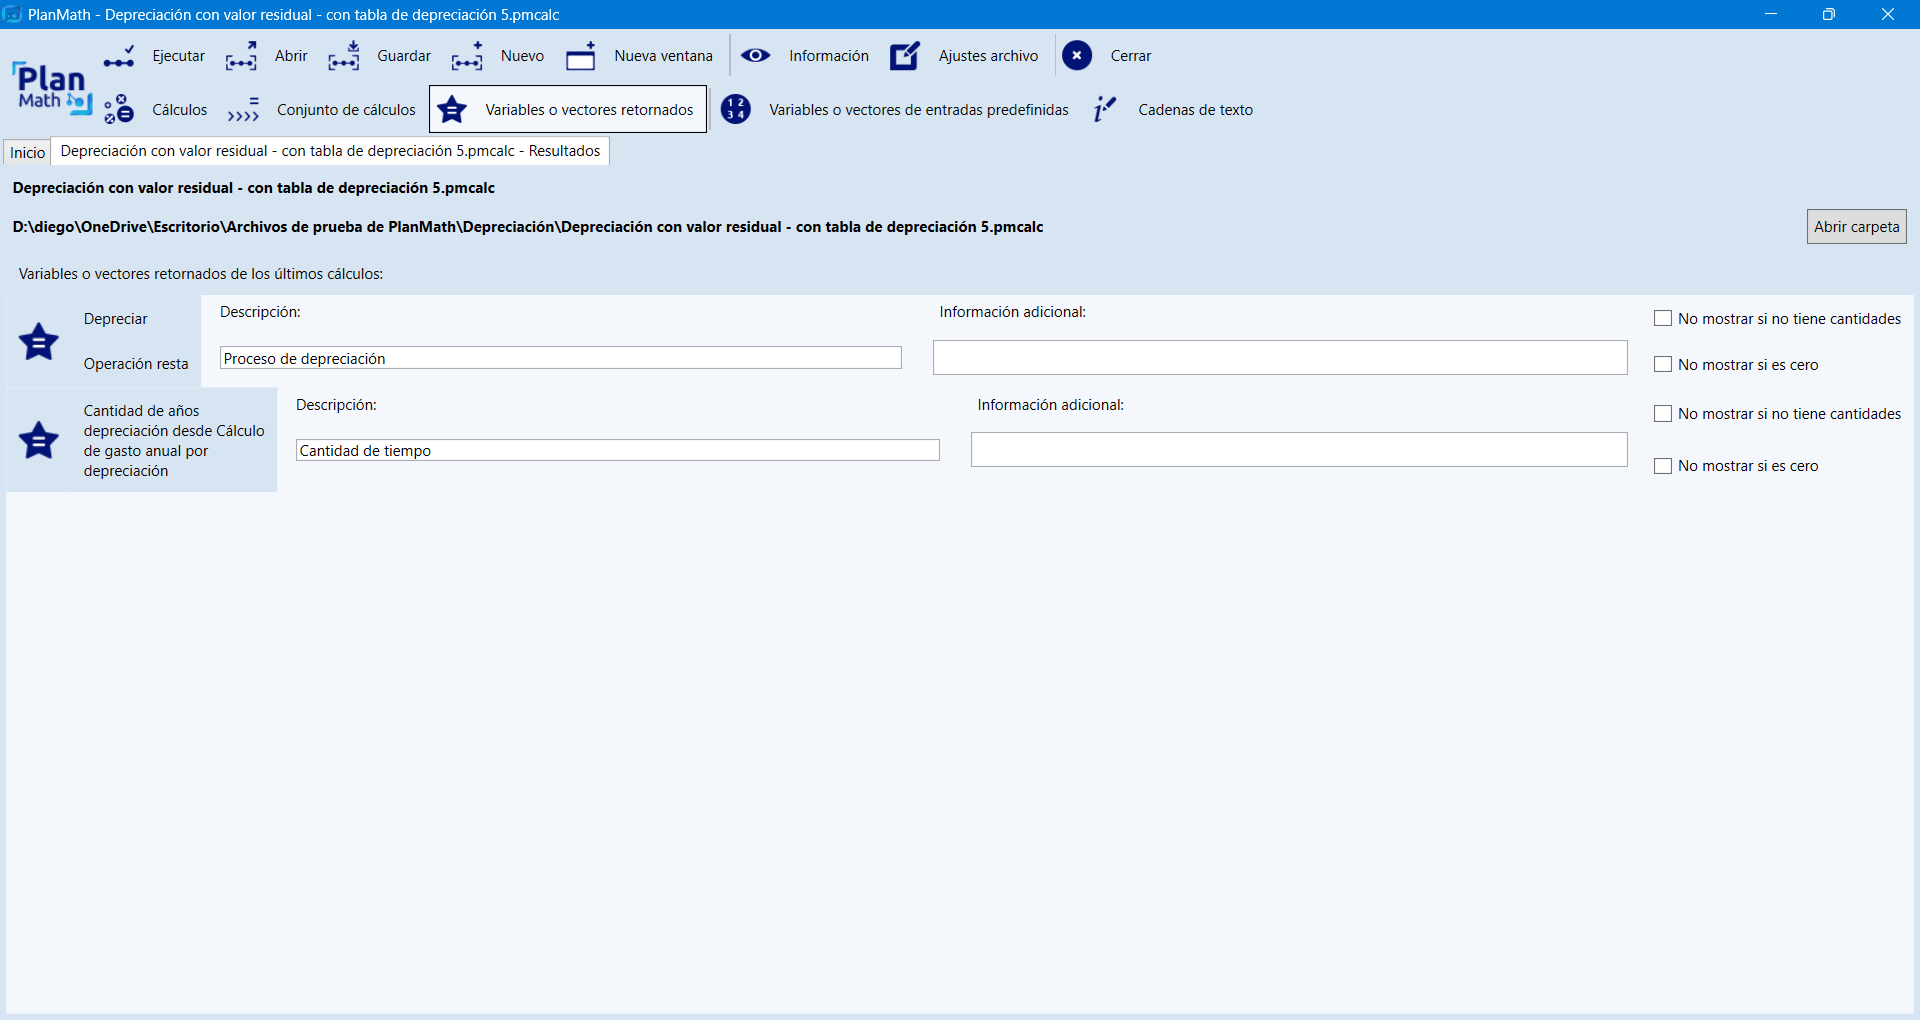Viewport: 1920px width, 1020px height.
Task: Enable 'No mostrar si es cero' for Depreciar
Action: click(x=1663, y=365)
